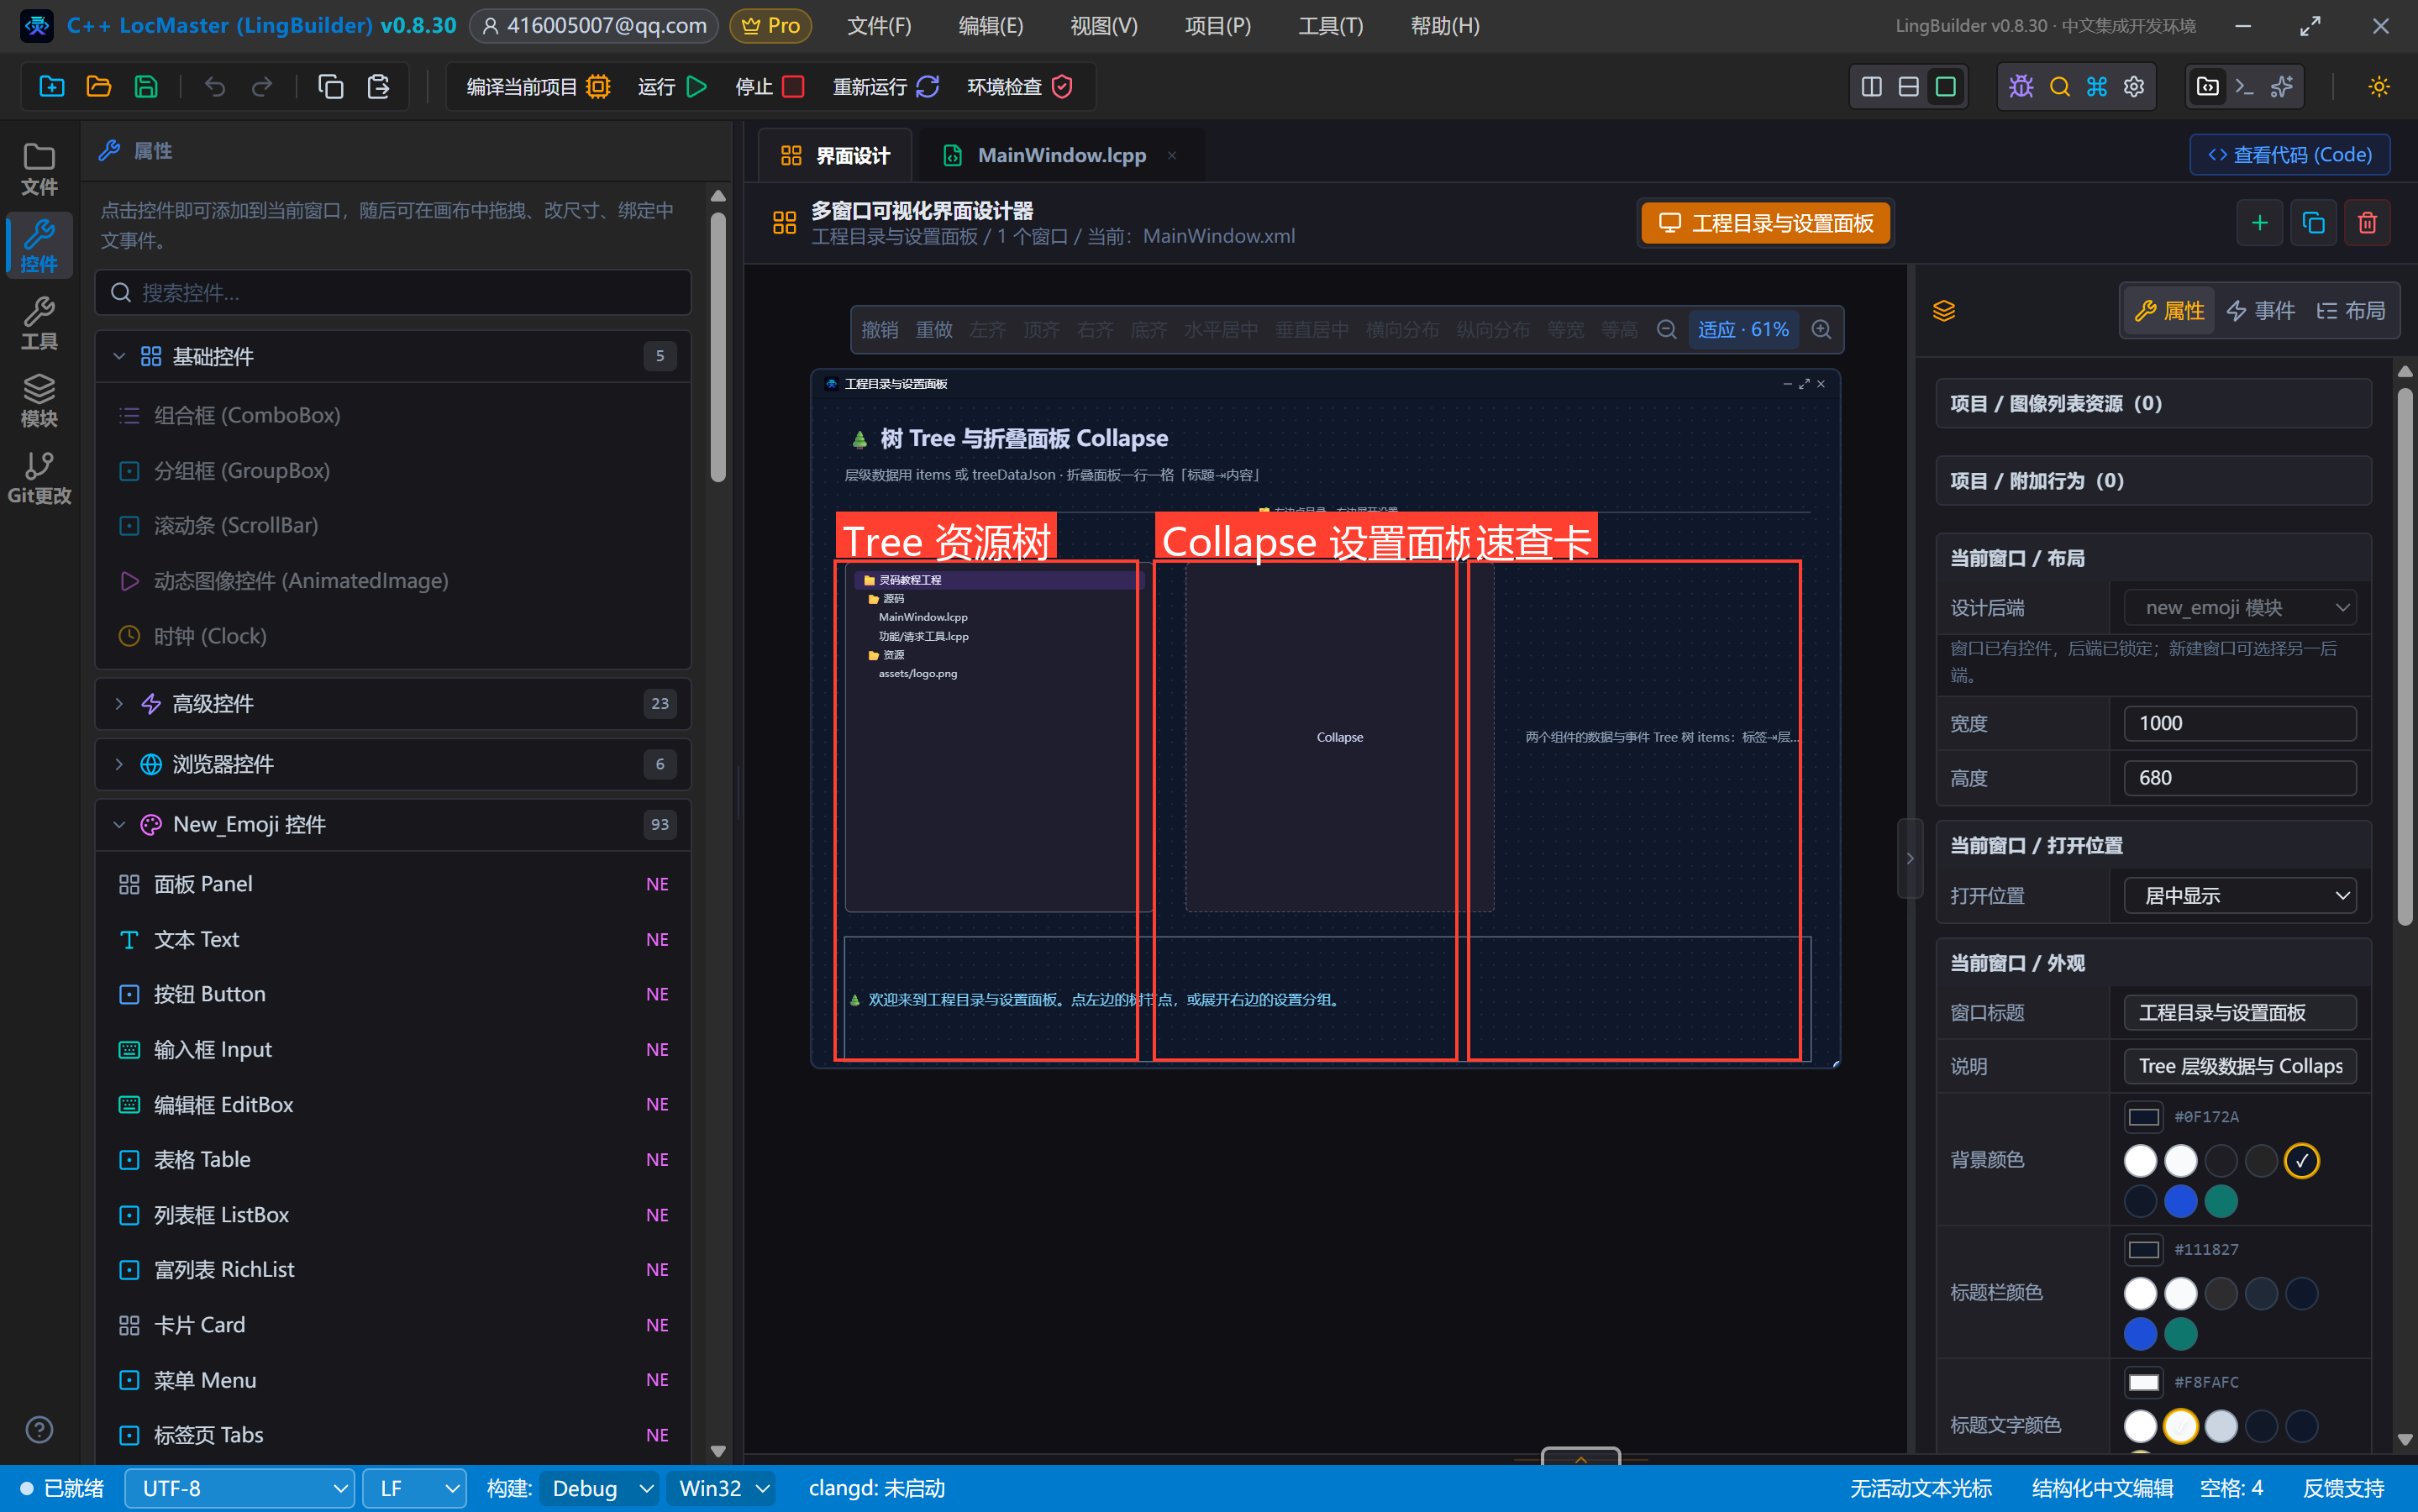Collapse the 基础控件 group
2418x1512 pixels.
coord(393,357)
